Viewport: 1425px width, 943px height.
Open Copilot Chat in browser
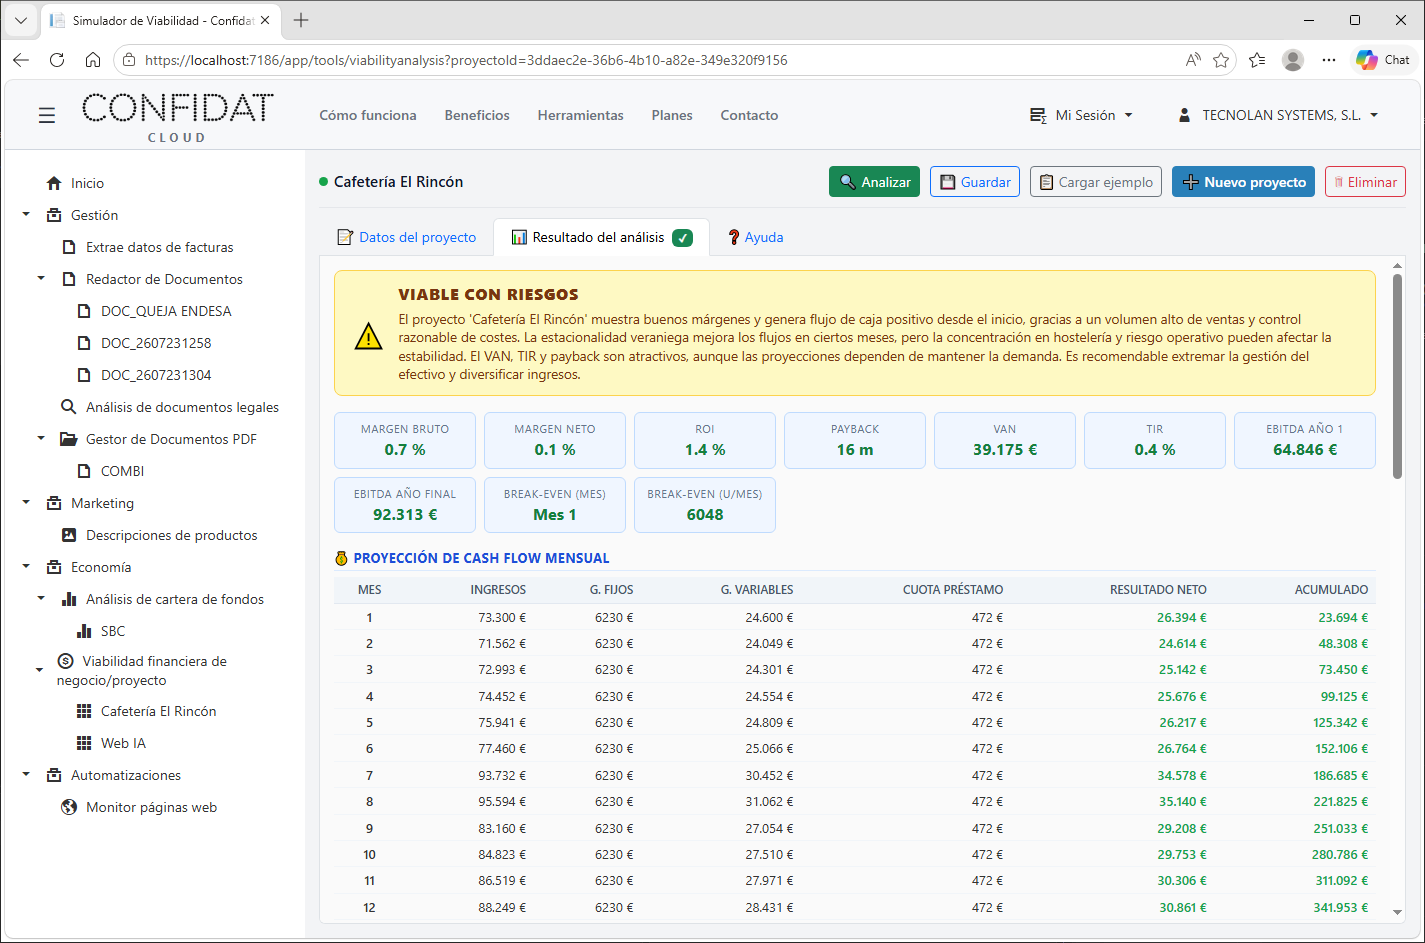(x=1383, y=60)
